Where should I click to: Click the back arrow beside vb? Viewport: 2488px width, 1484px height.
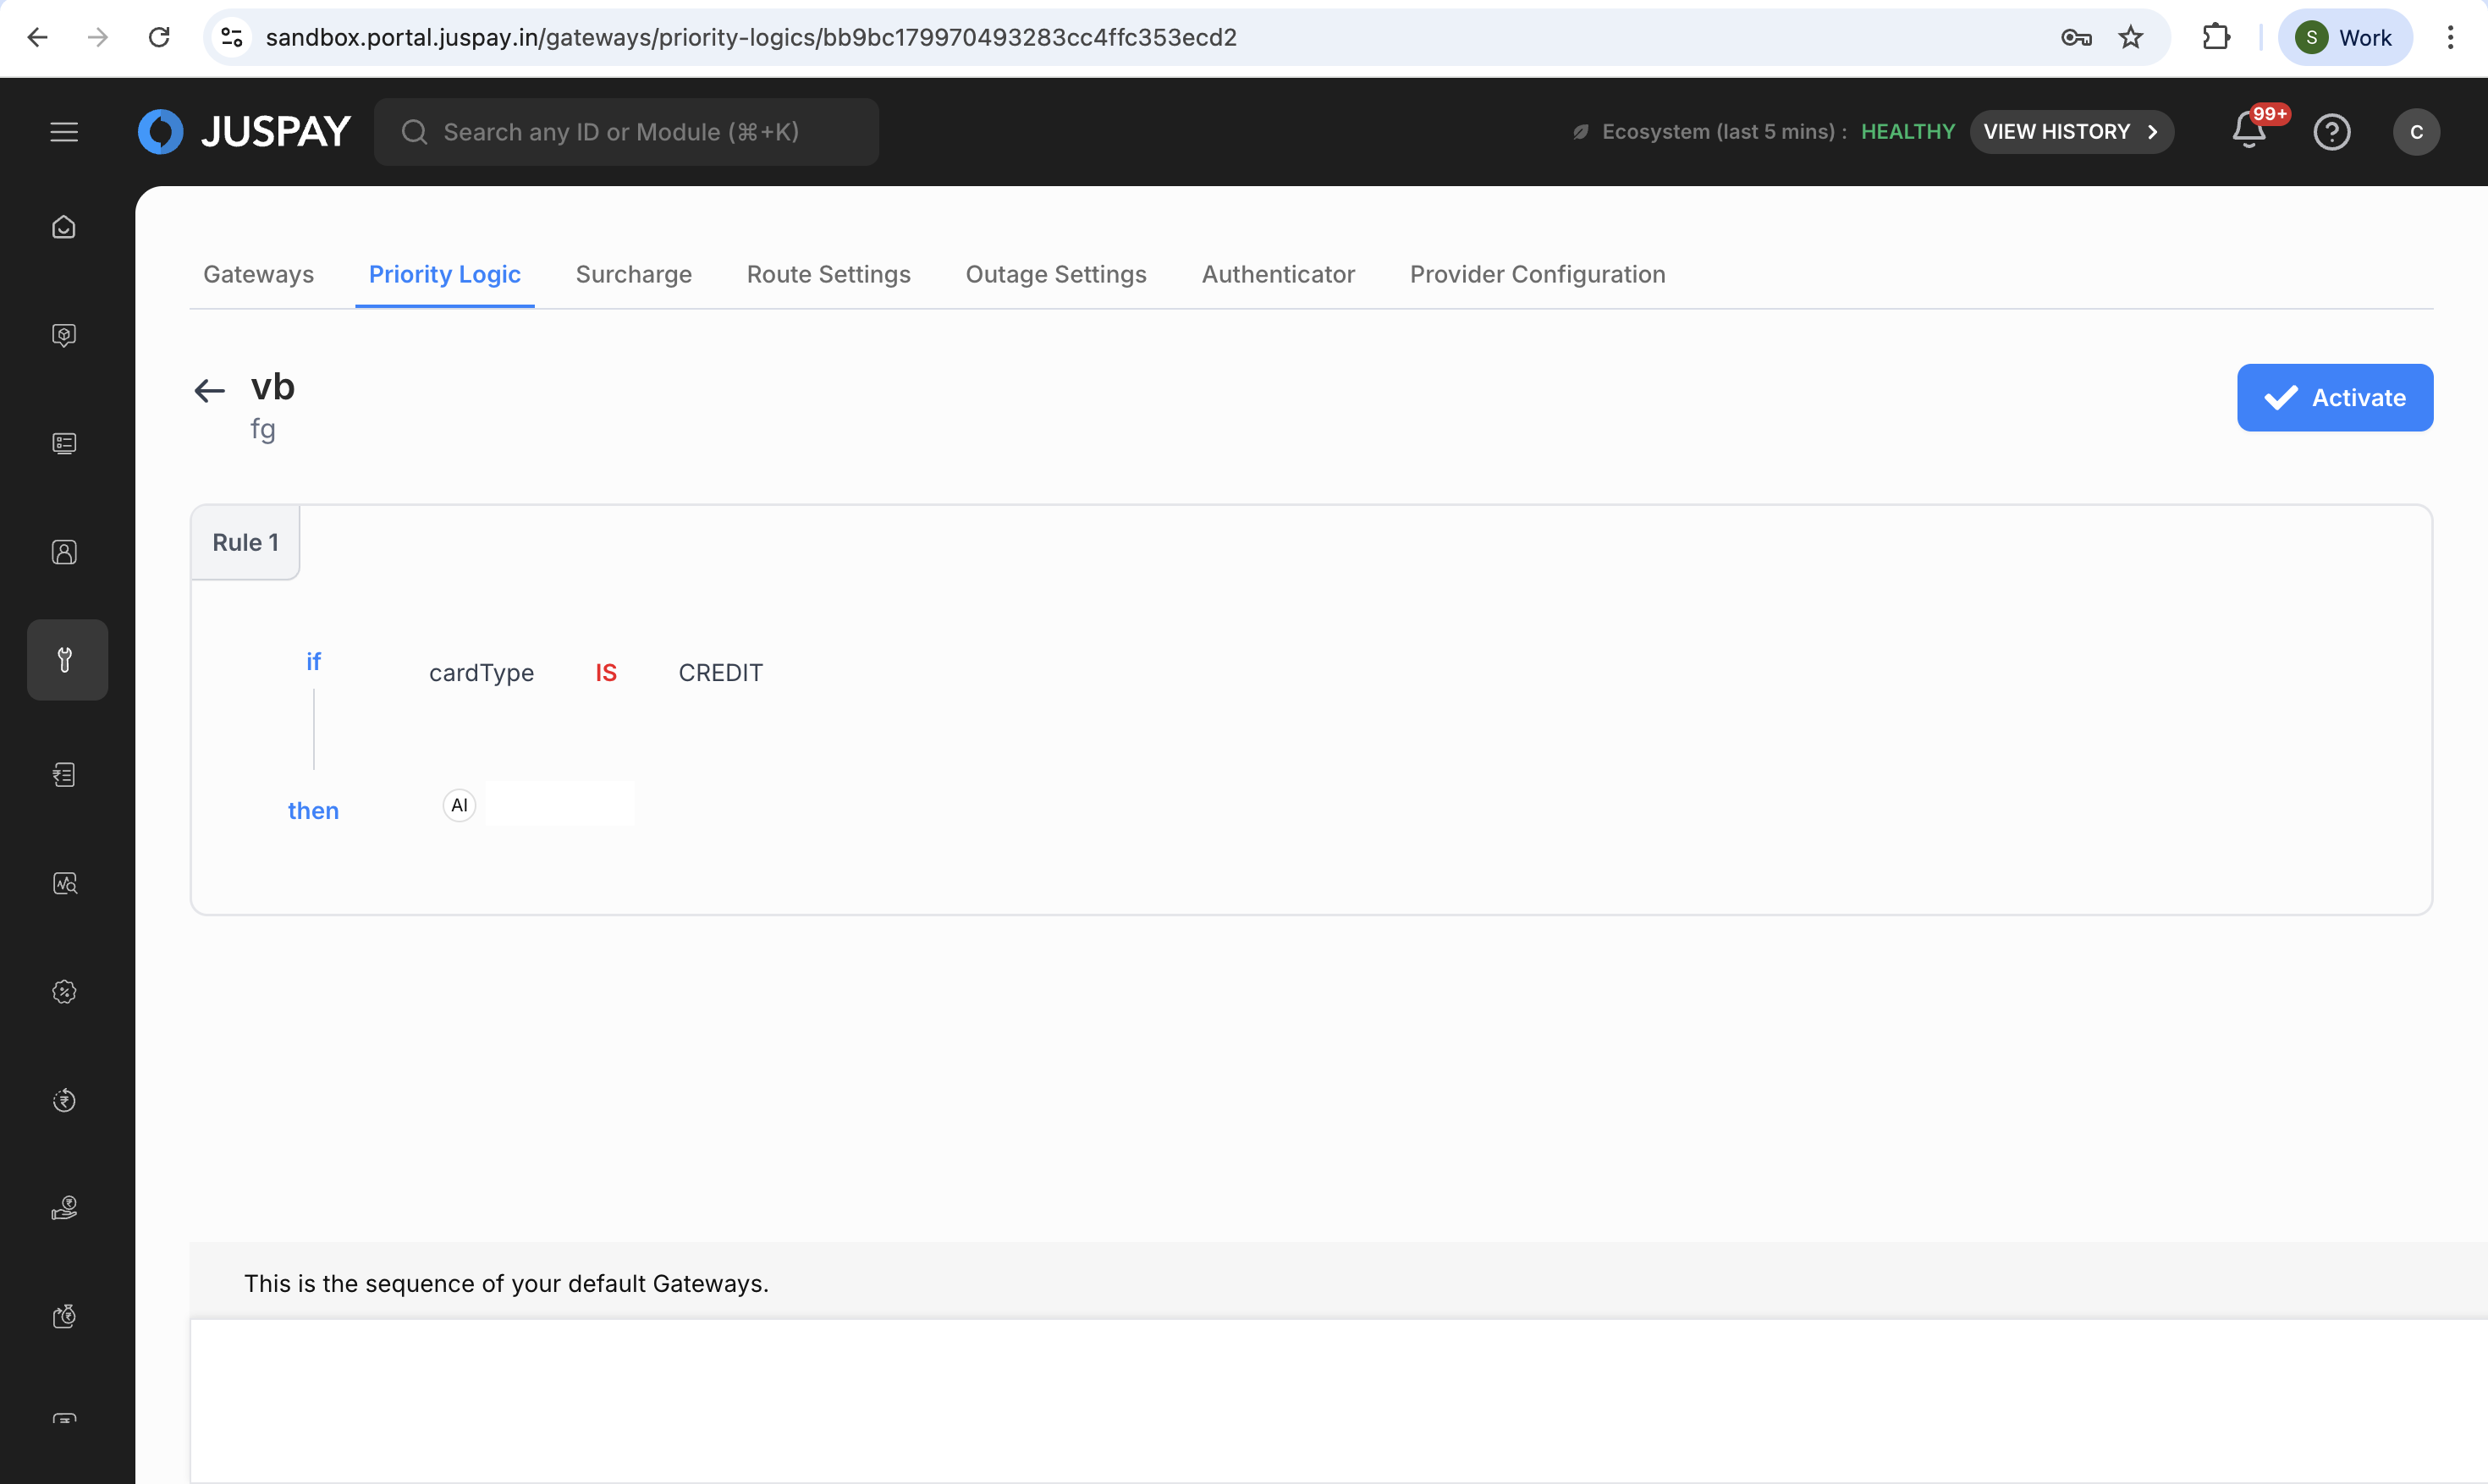(209, 391)
